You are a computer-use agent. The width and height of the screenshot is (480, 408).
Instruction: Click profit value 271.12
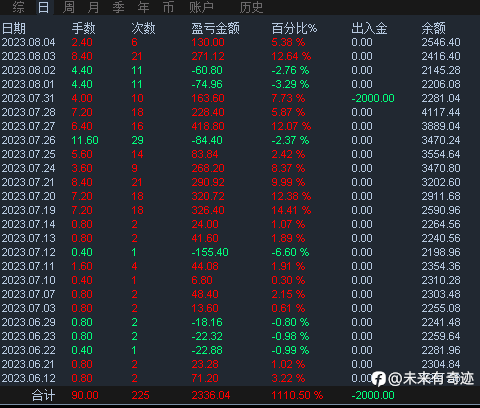coord(208,56)
